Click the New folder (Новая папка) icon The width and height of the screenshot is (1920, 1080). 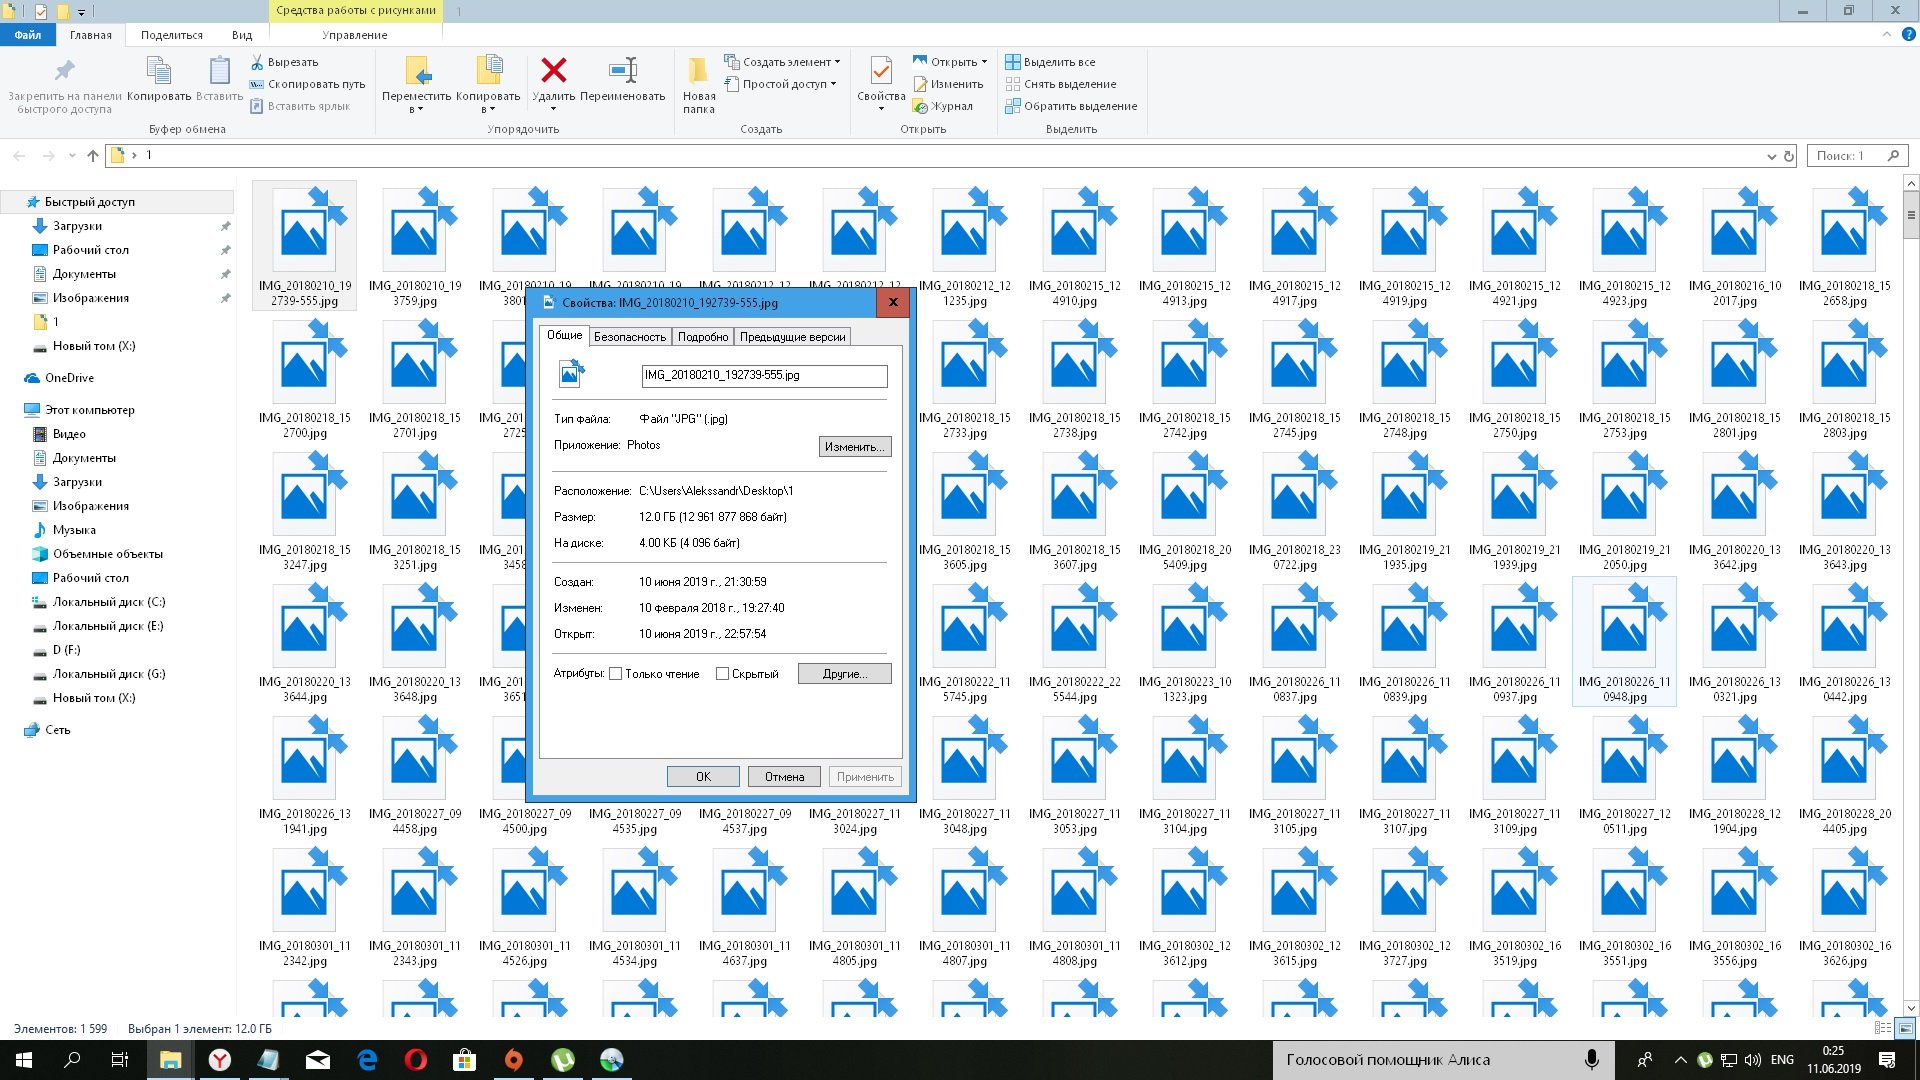pos(698,72)
